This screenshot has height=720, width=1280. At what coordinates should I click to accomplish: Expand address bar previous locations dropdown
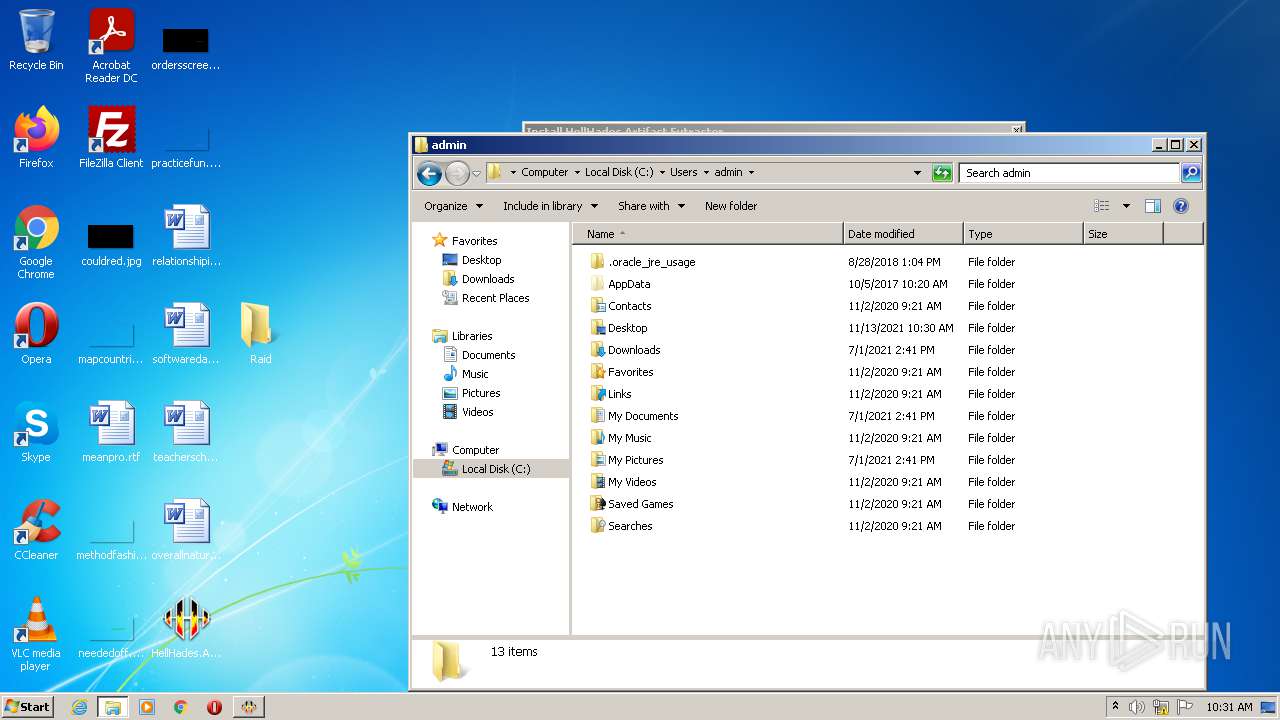(x=917, y=173)
